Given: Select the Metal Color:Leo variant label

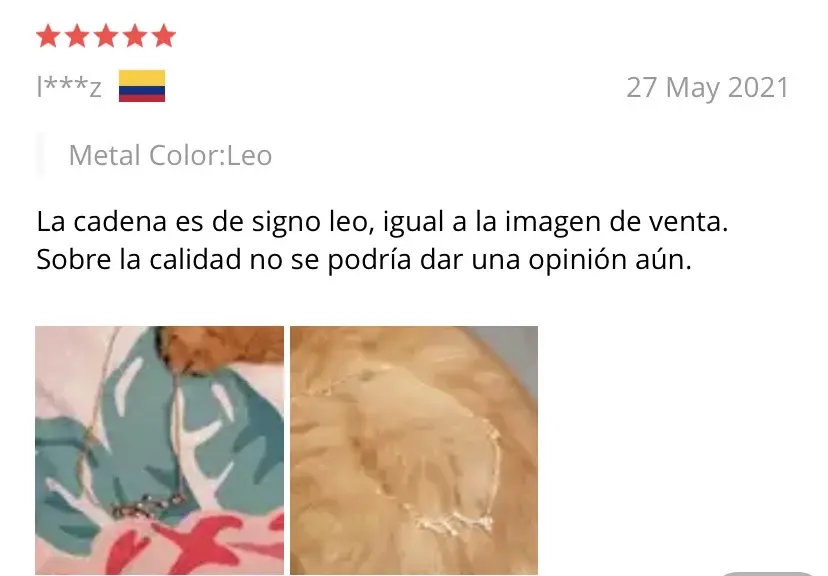Looking at the screenshot, I should click(x=170, y=155).
